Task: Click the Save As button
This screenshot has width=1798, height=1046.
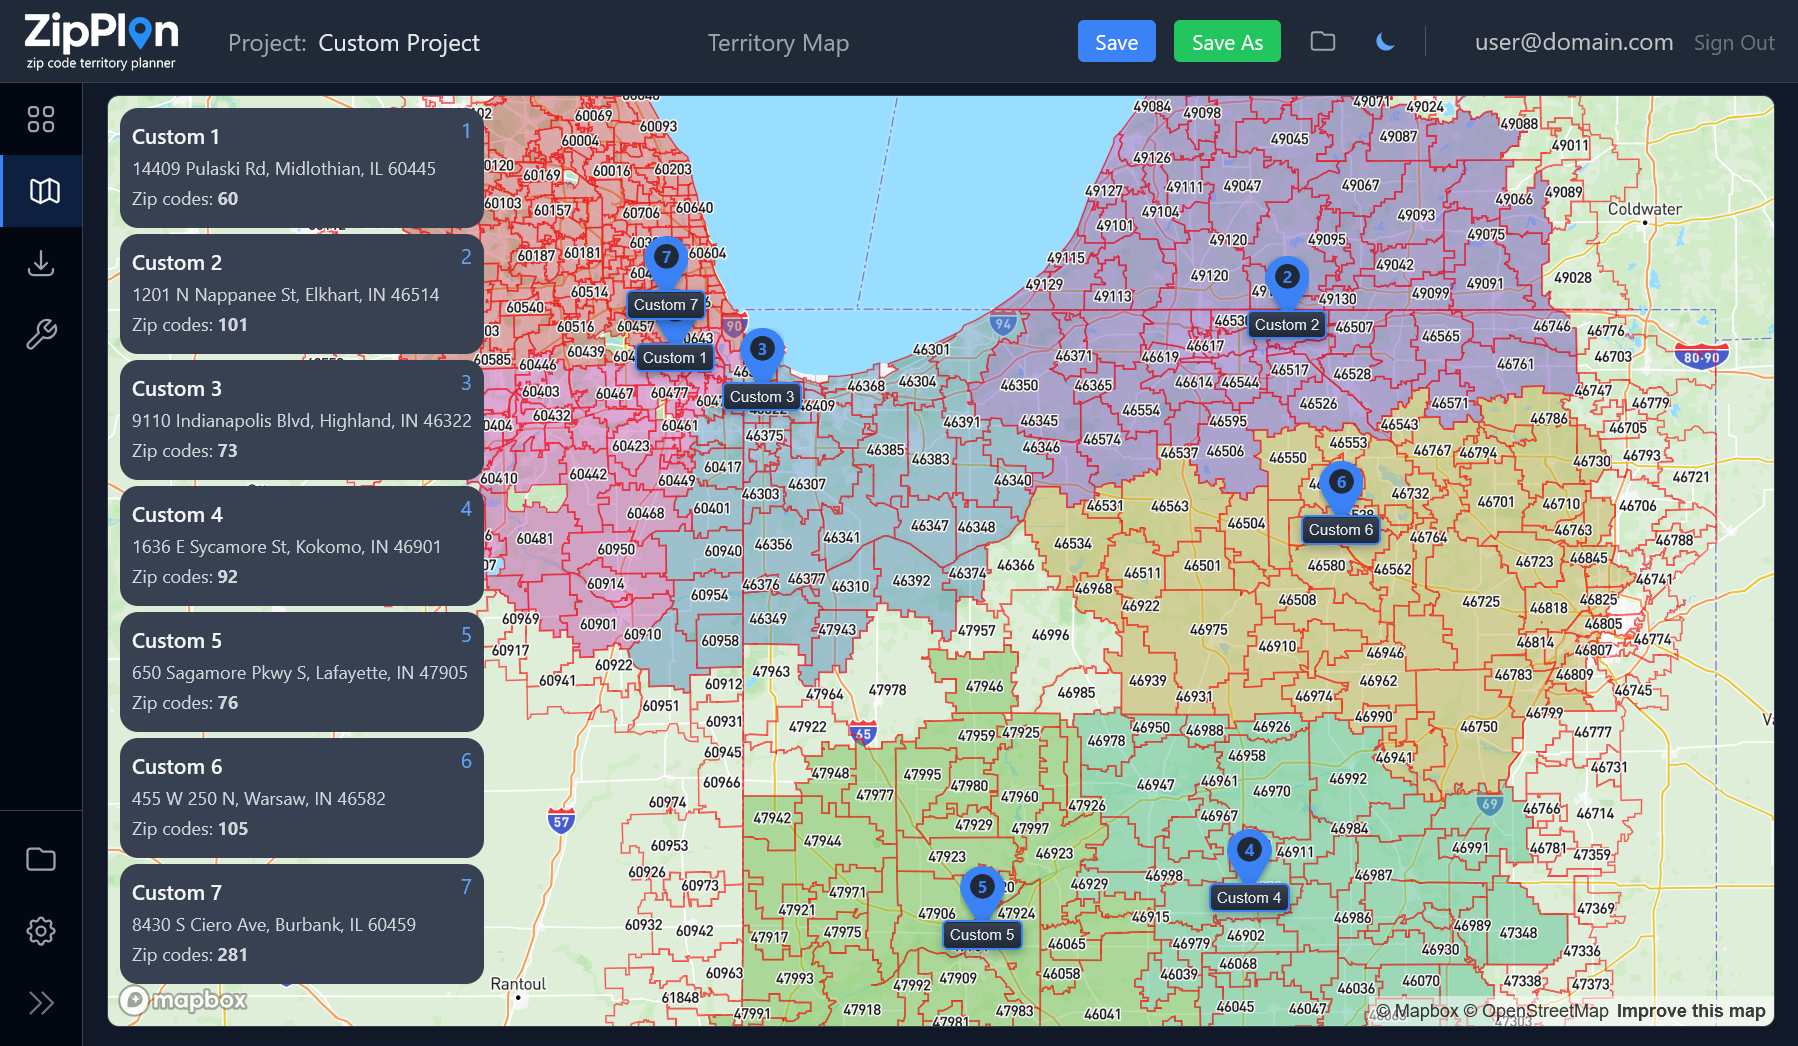Action: (x=1226, y=42)
